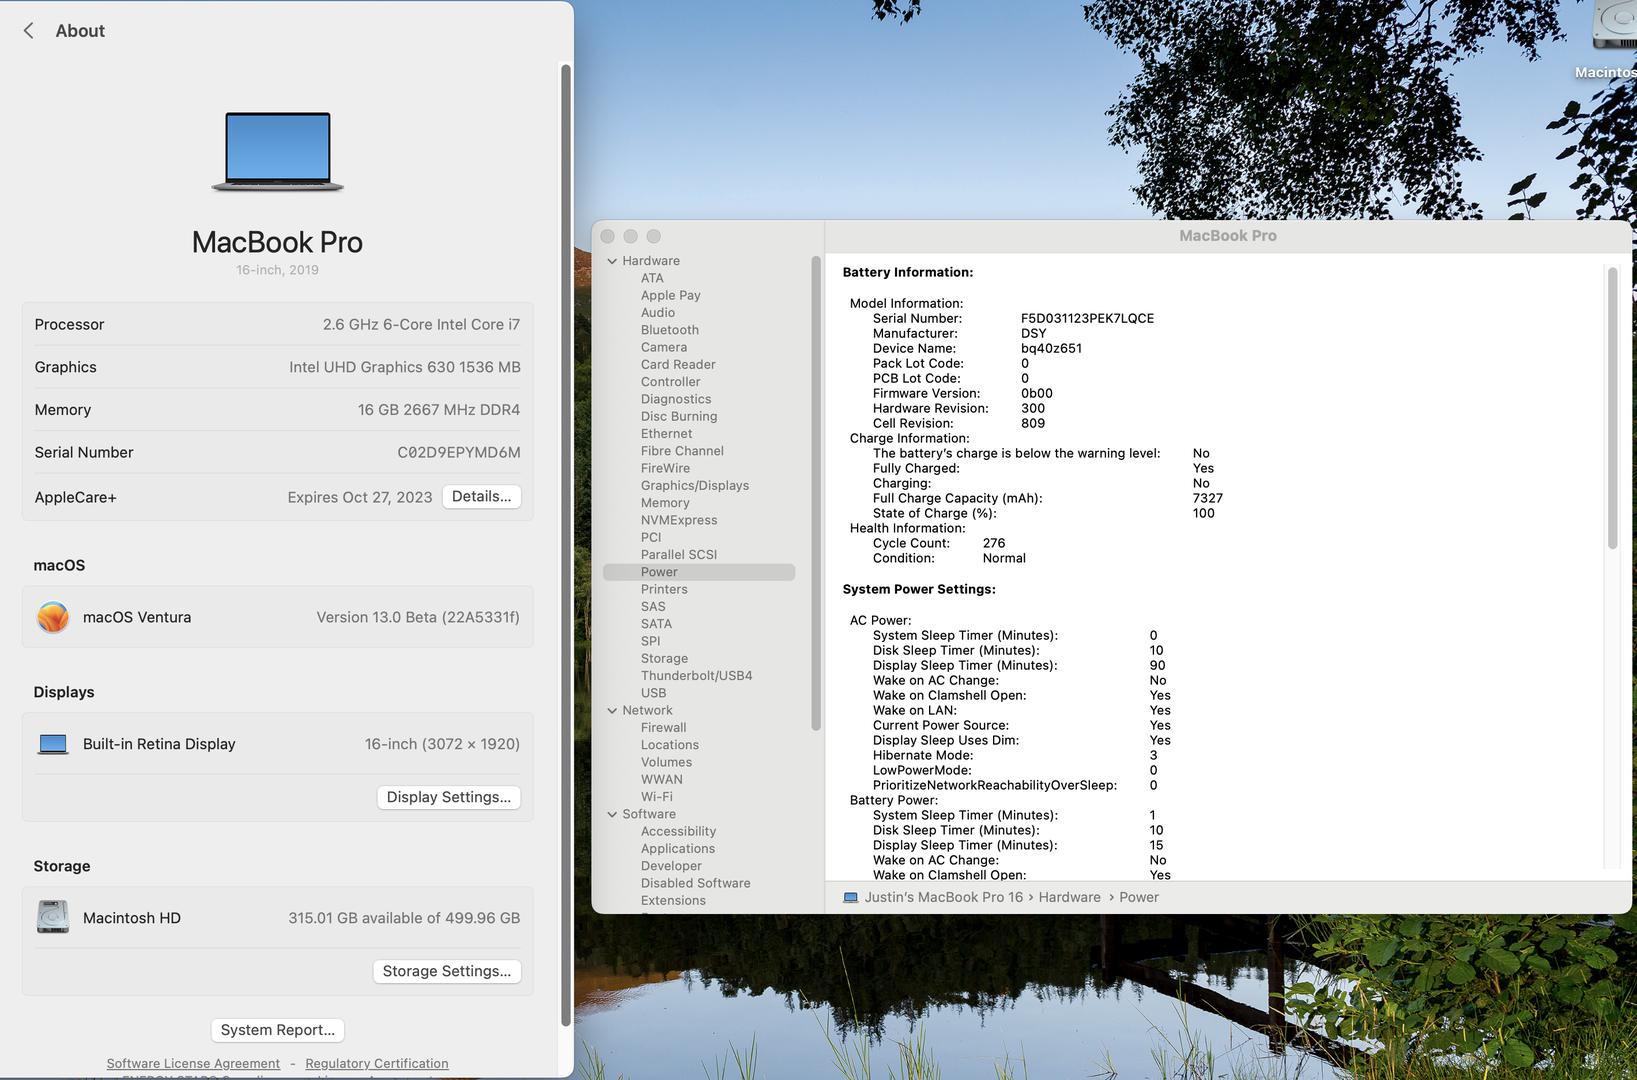
Task: Collapse the Software section in sidebar
Action: pos(612,814)
